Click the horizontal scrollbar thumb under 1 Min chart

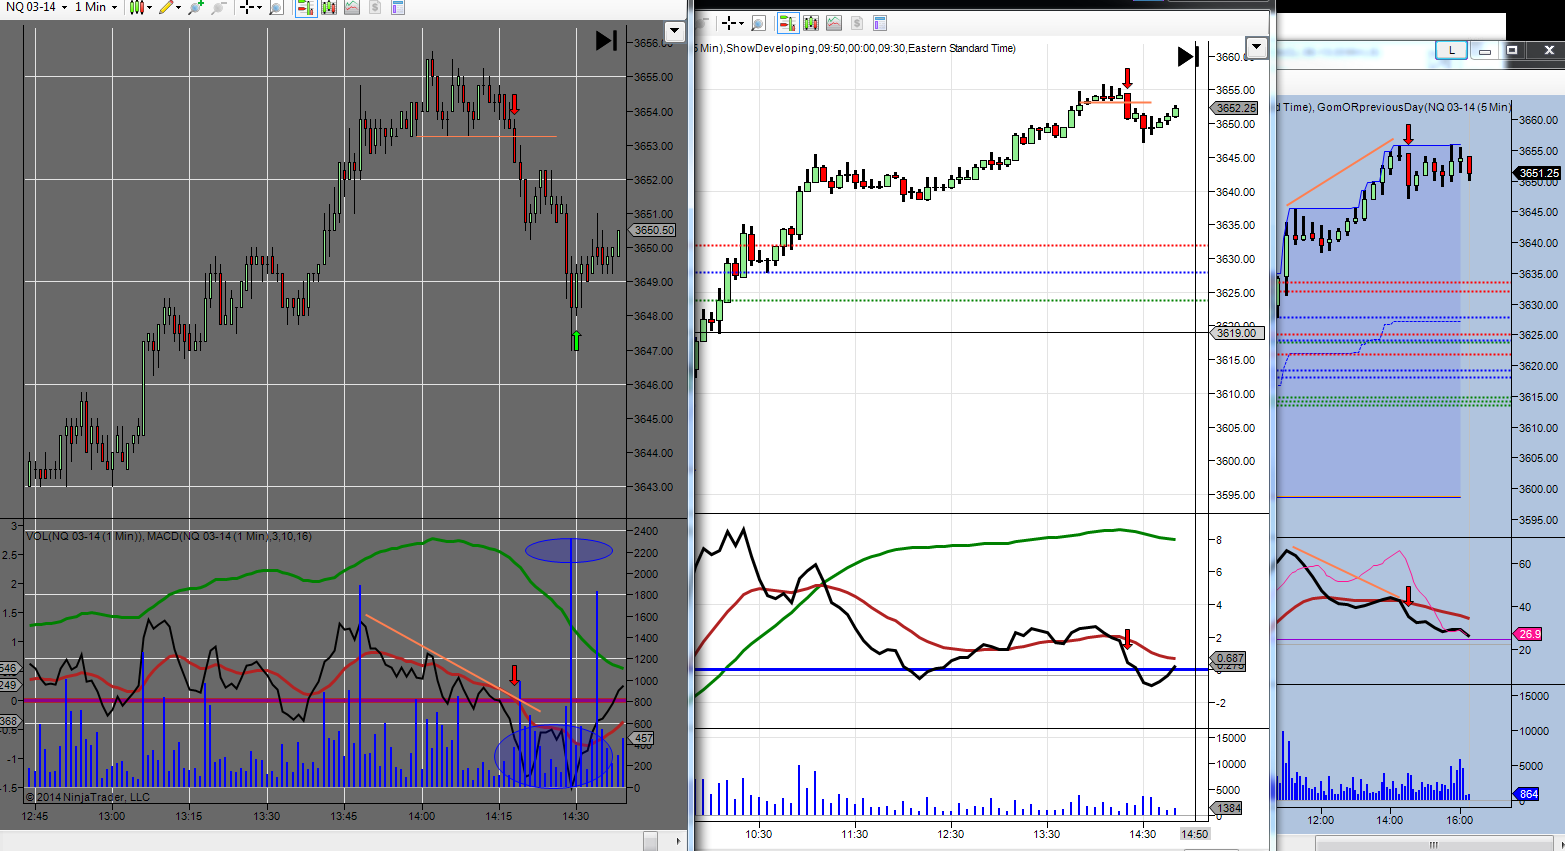pyautogui.click(x=650, y=840)
